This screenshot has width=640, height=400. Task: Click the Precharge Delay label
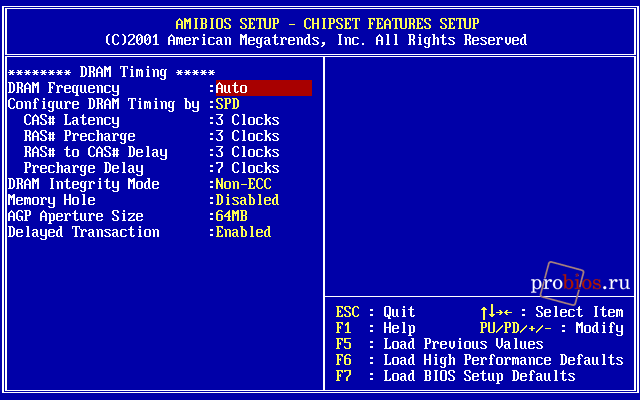[x=84, y=169]
